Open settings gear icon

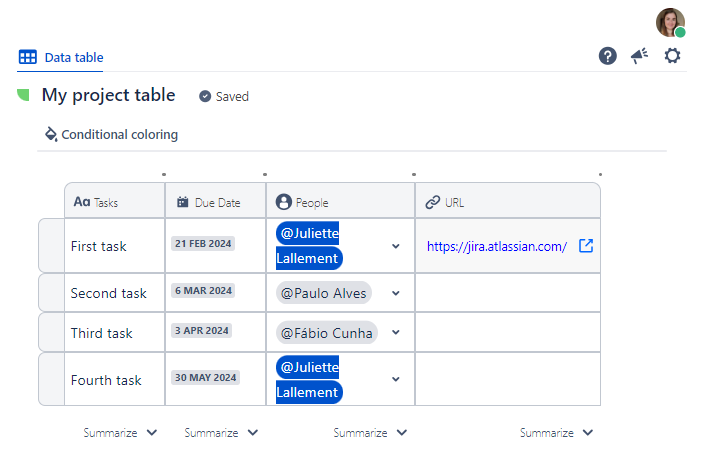click(x=673, y=56)
